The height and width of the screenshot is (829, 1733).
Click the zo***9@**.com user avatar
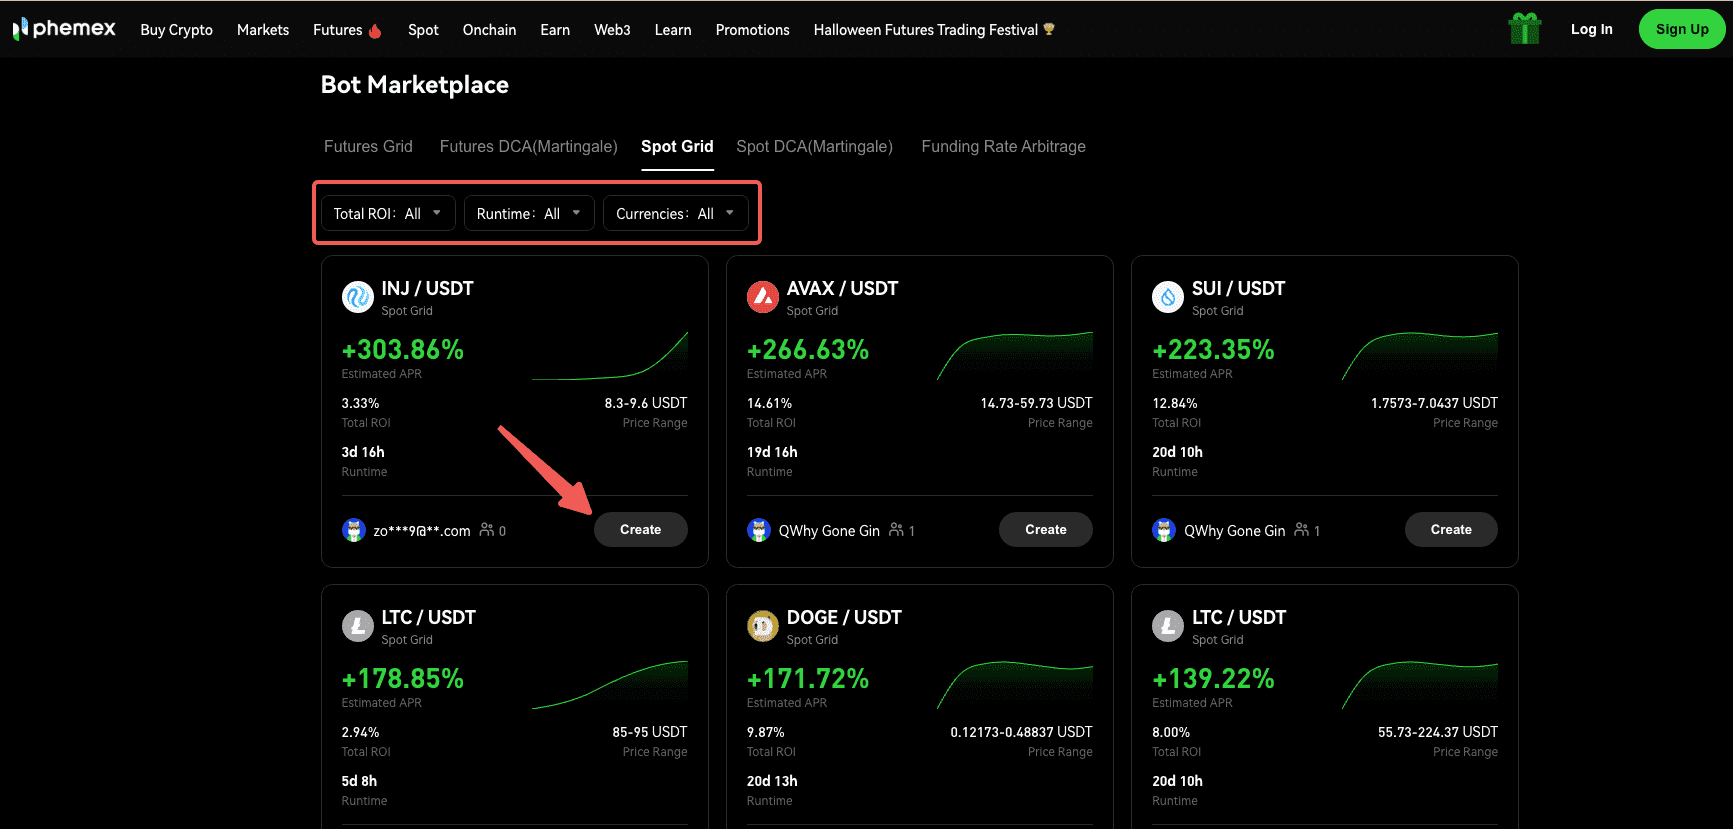pyautogui.click(x=354, y=530)
